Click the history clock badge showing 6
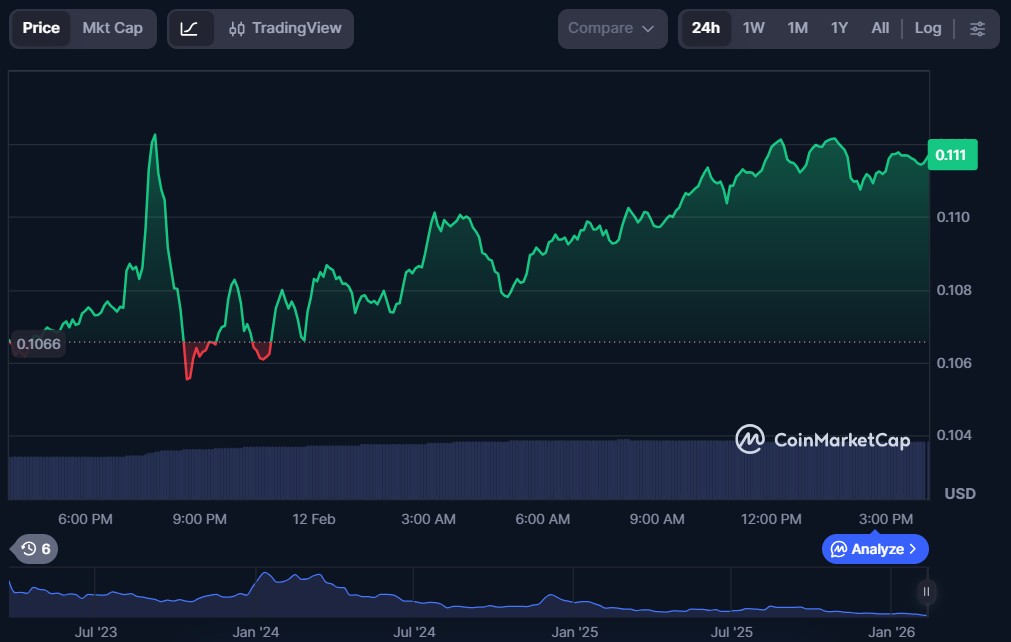This screenshot has width=1011, height=642. click(x=35, y=548)
